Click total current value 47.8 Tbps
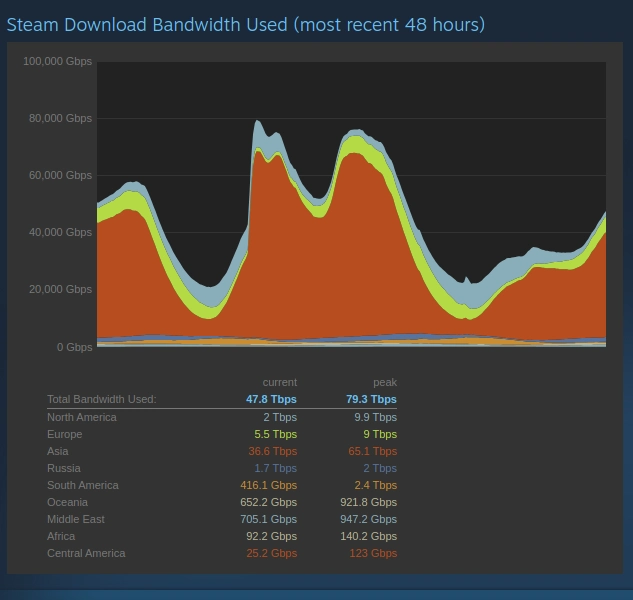This screenshot has height=600, width=633. coord(271,399)
